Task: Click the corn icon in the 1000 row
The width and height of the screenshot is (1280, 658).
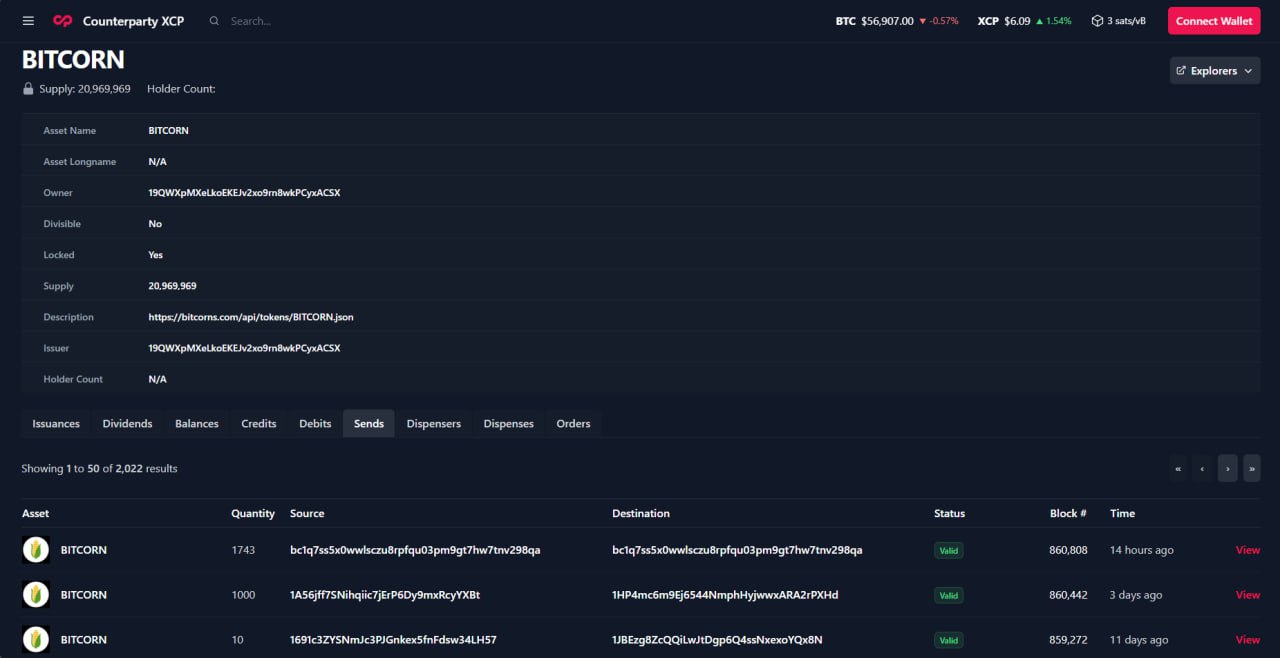Action: coord(36,595)
